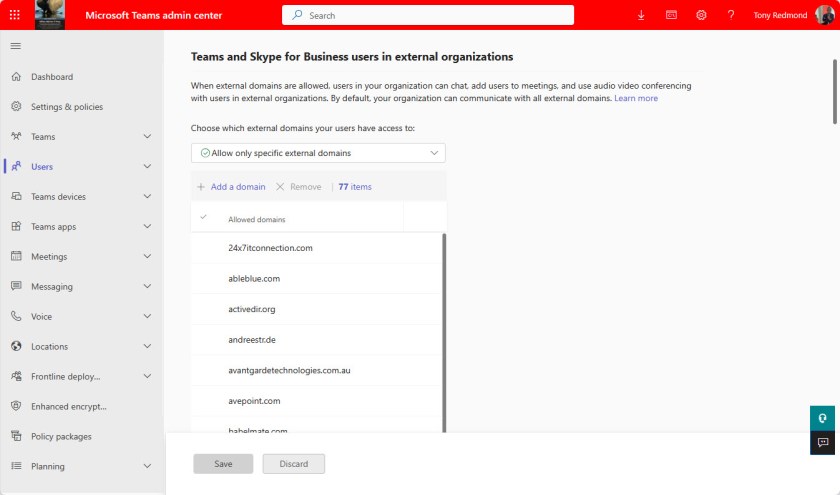
Task: Click the Locations globe icon
Action: (16, 346)
